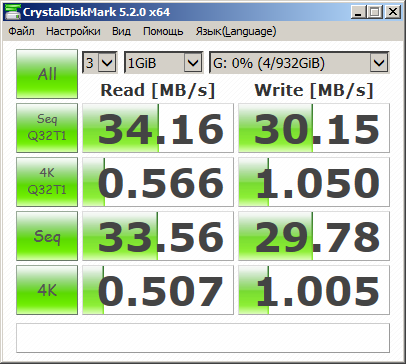Open the Файл menu
Screen dimensions: 406x364
point(21,31)
